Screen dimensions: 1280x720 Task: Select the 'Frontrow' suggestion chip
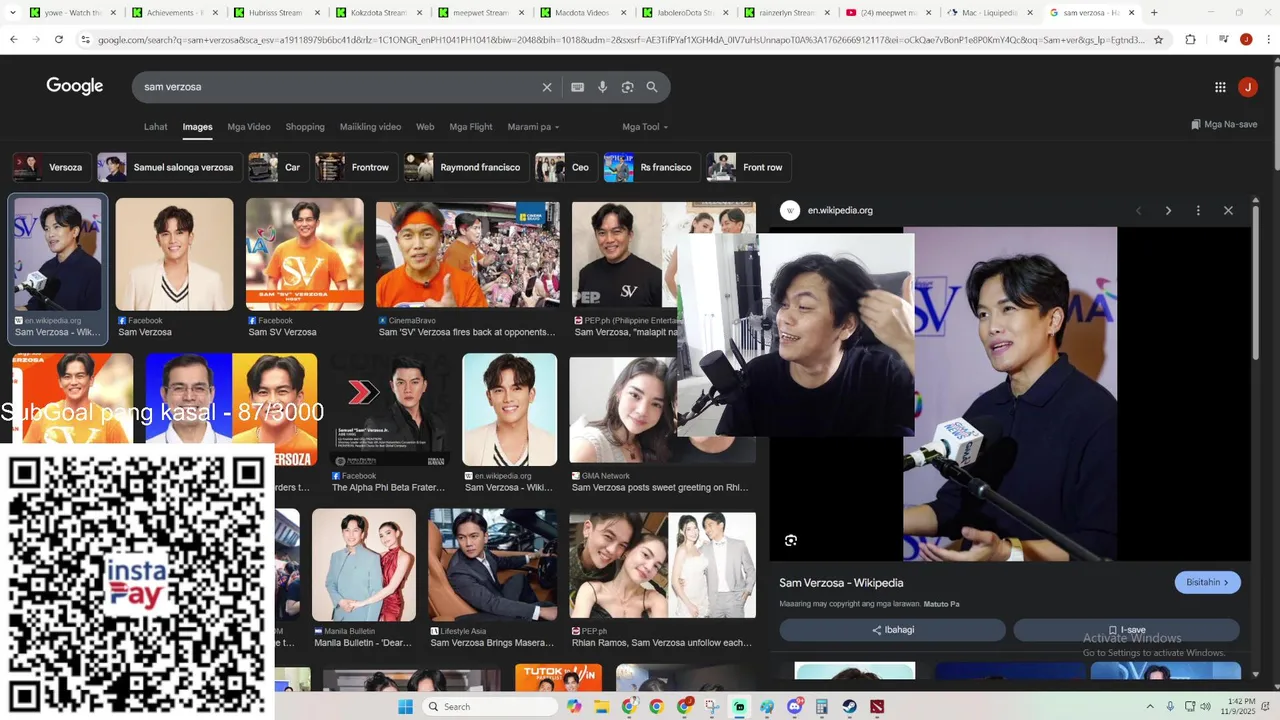pos(356,167)
